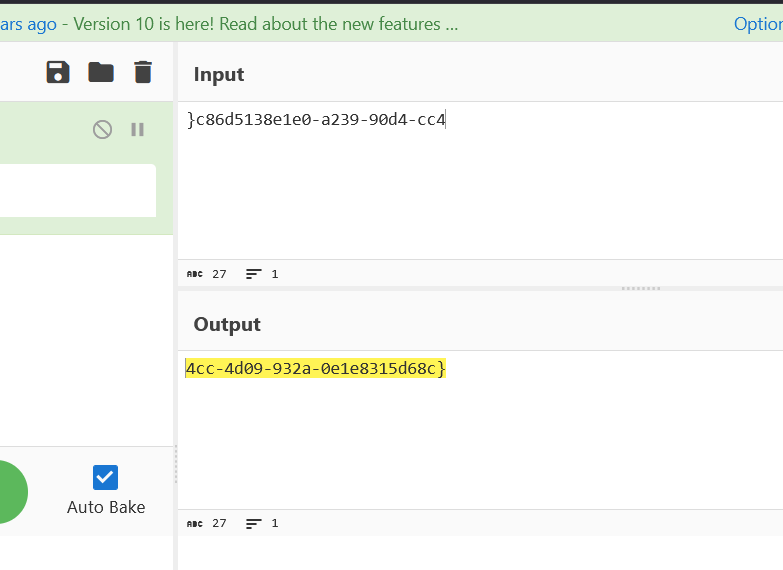Click the Output heading
Screen dimensions: 783x570
point(227,324)
